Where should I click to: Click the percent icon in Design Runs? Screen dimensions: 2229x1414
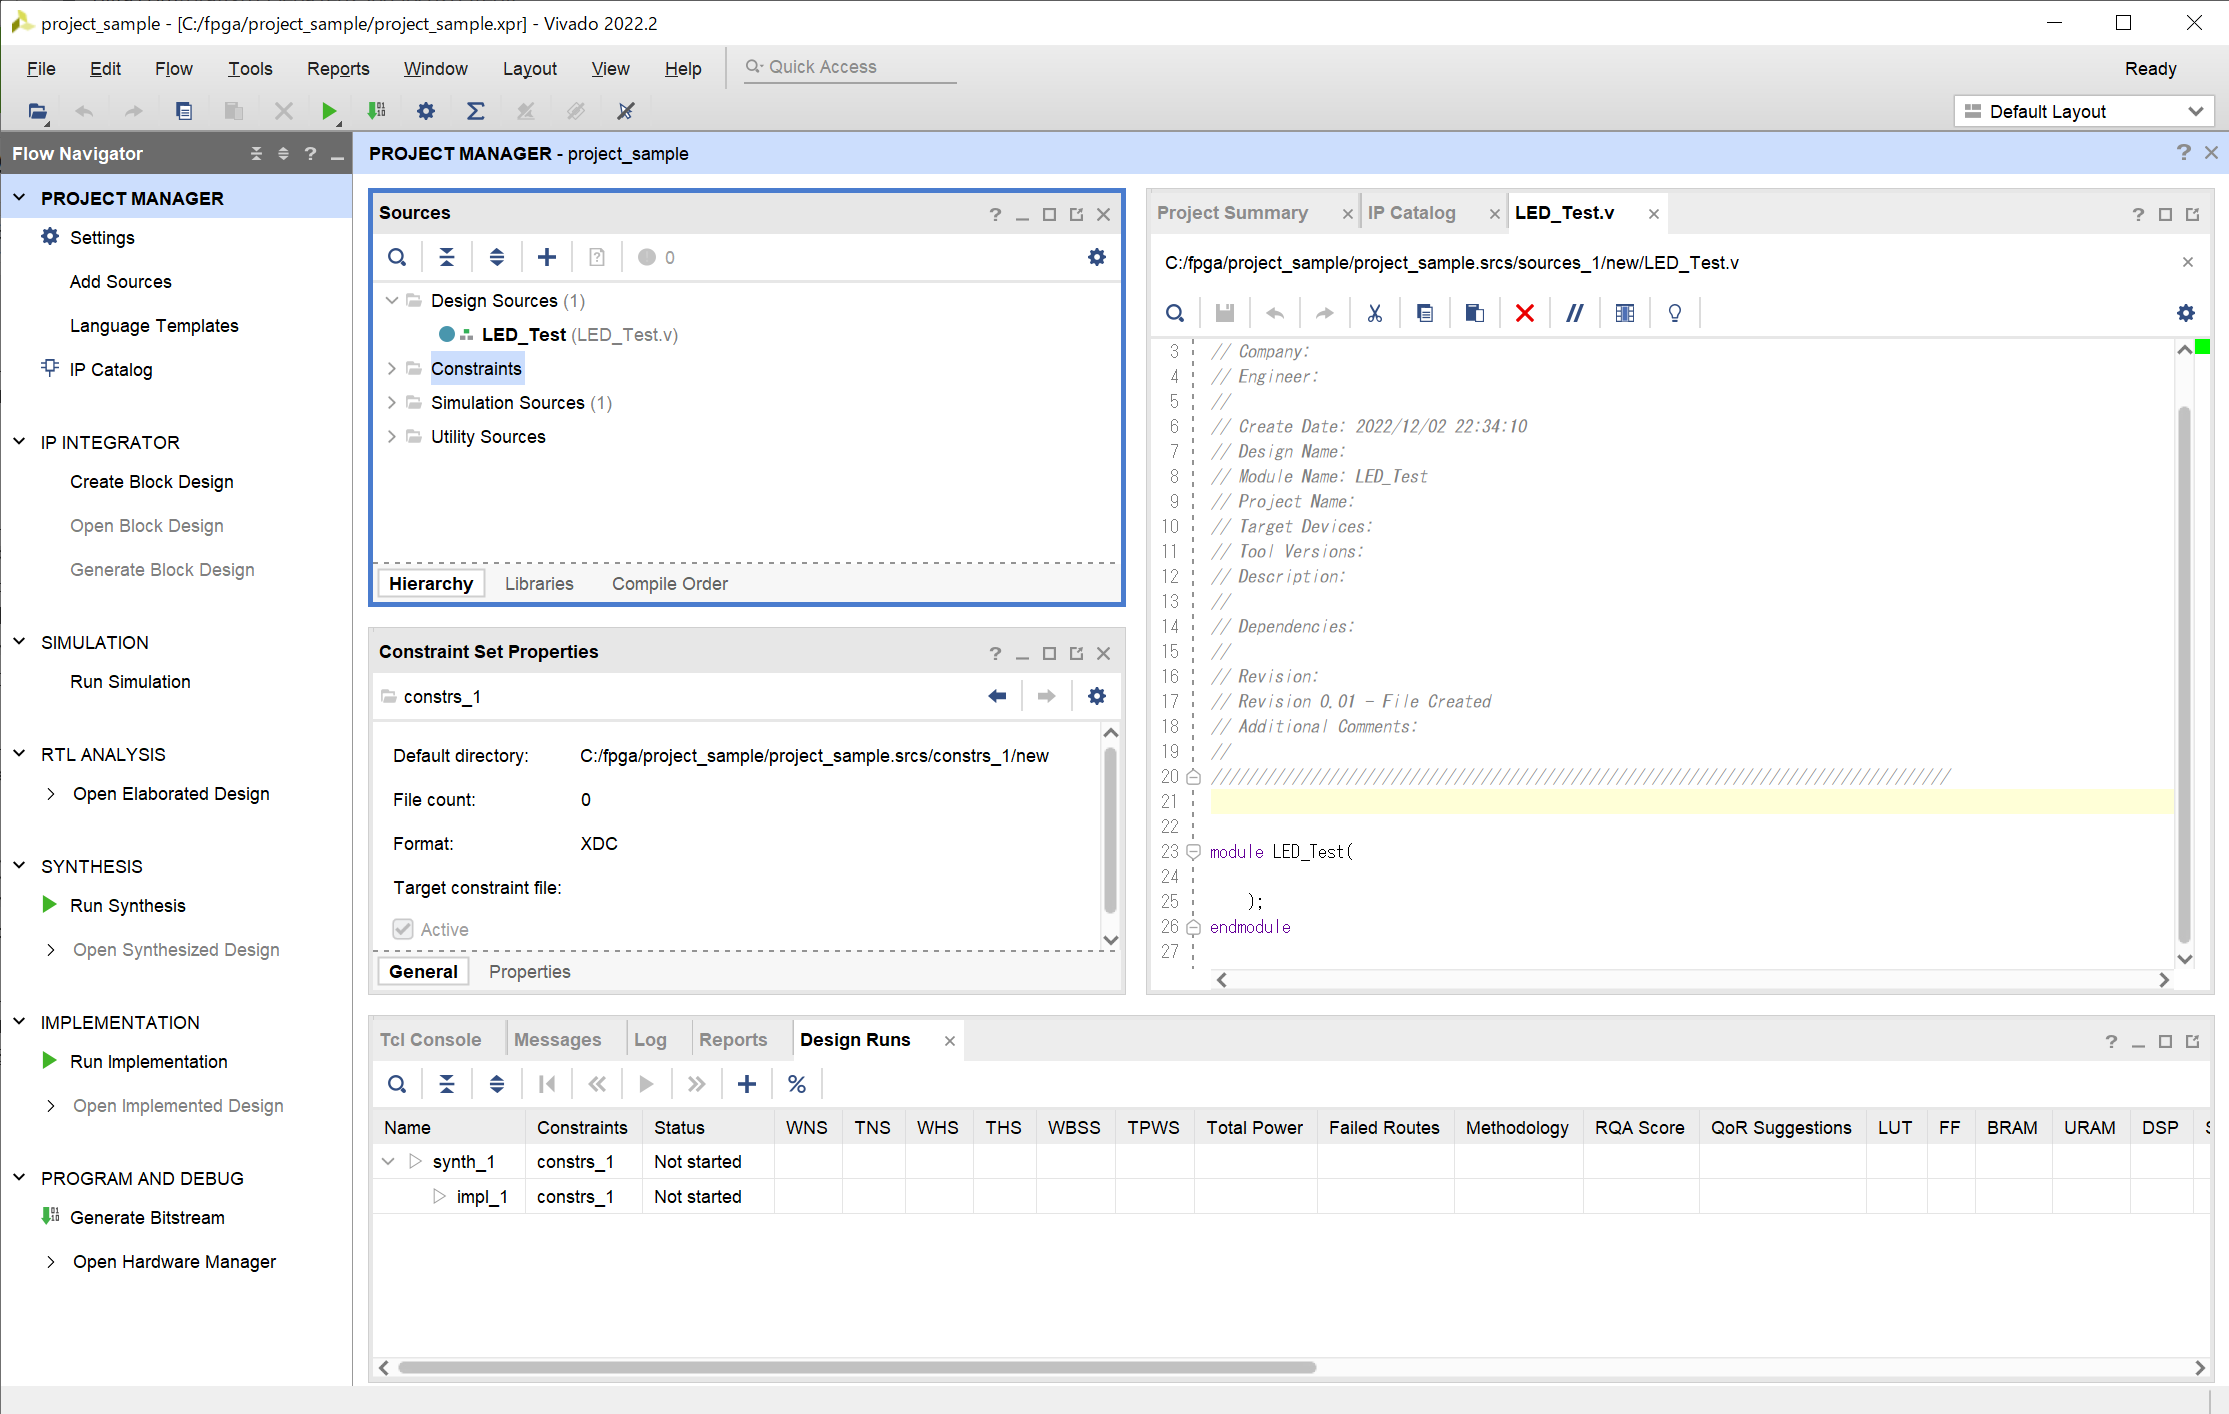point(797,1084)
